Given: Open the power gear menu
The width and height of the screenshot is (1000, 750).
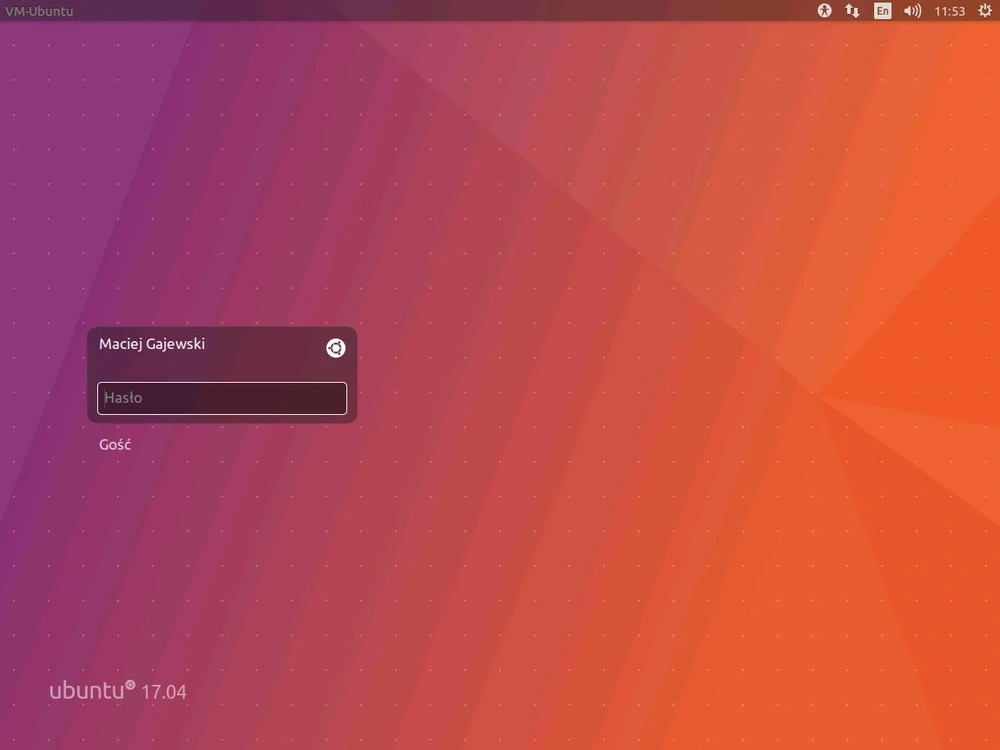Looking at the screenshot, I should [985, 10].
